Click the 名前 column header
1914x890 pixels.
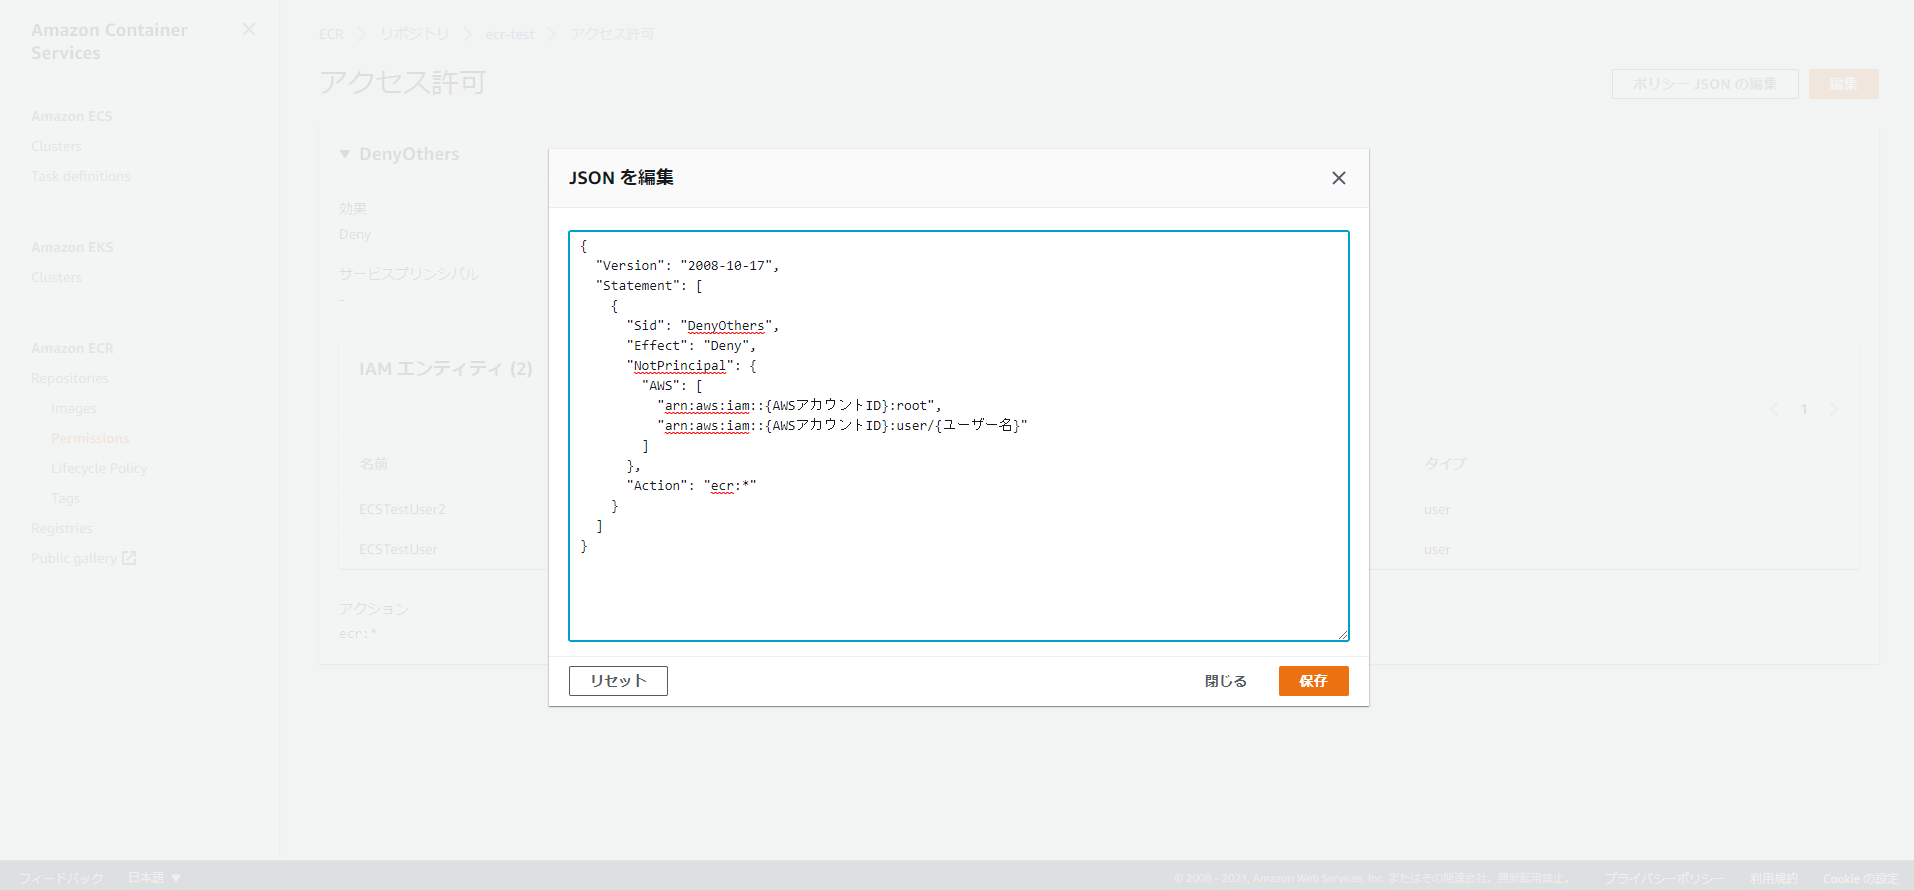point(373,464)
